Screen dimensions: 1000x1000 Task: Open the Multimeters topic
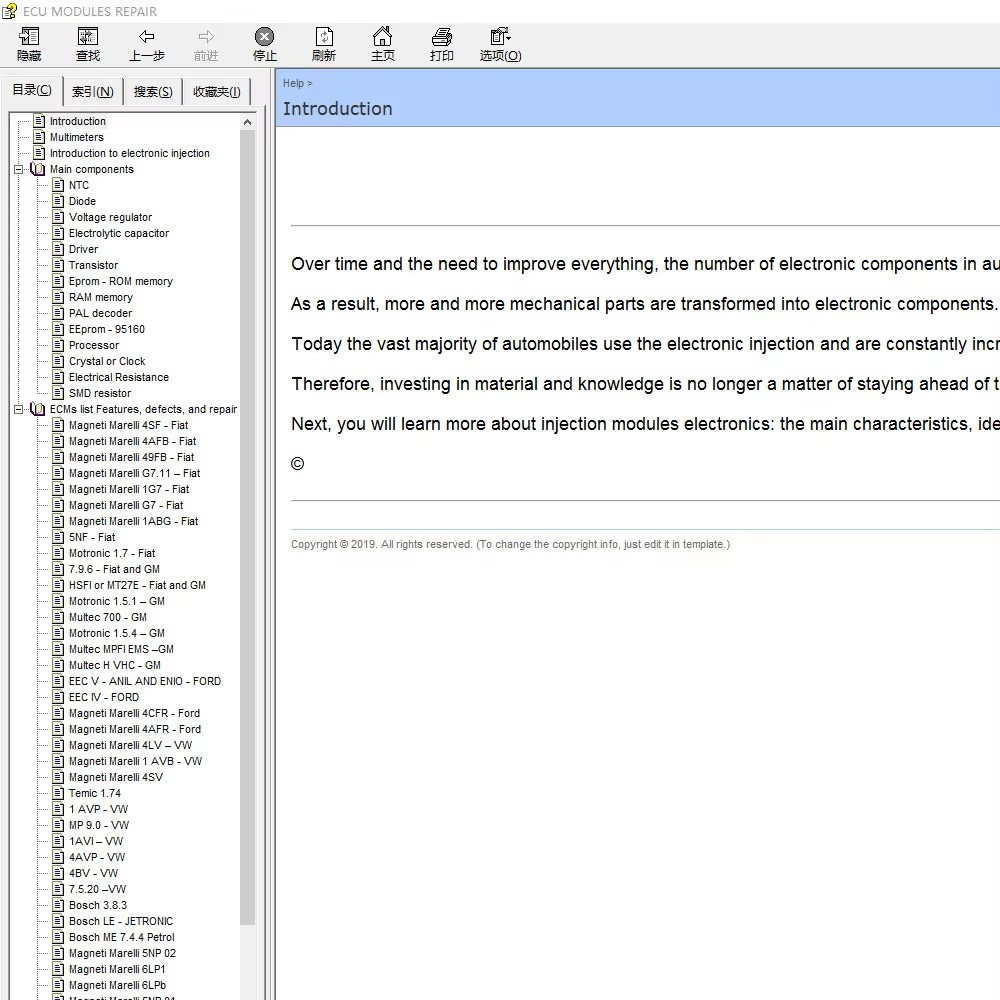pyautogui.click(x=77, y=137)
